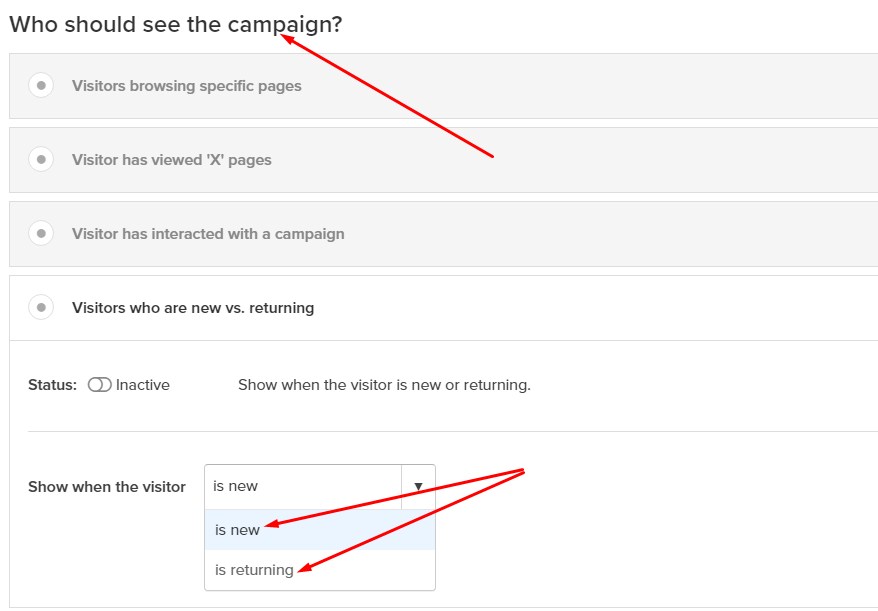Click 'Show when the visitor is new or returning.' text

[384, 385]
